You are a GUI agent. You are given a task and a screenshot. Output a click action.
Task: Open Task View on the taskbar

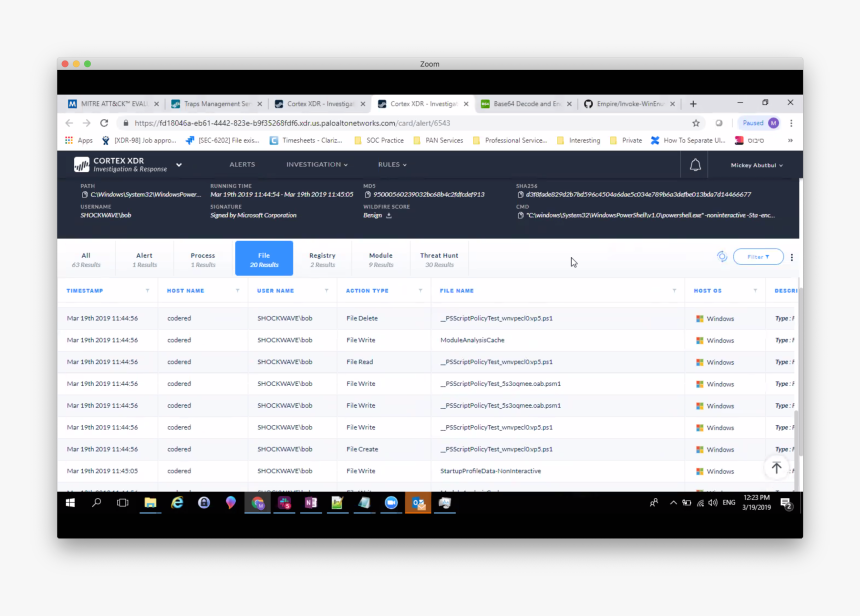(122, 502)
